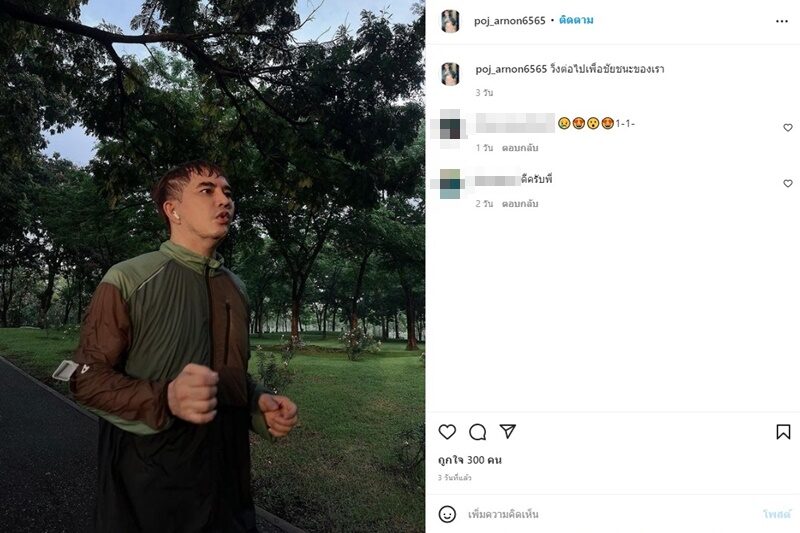Open caption author username poj_arnon6565
The image size is (800, 533).
tap(511, 69)
